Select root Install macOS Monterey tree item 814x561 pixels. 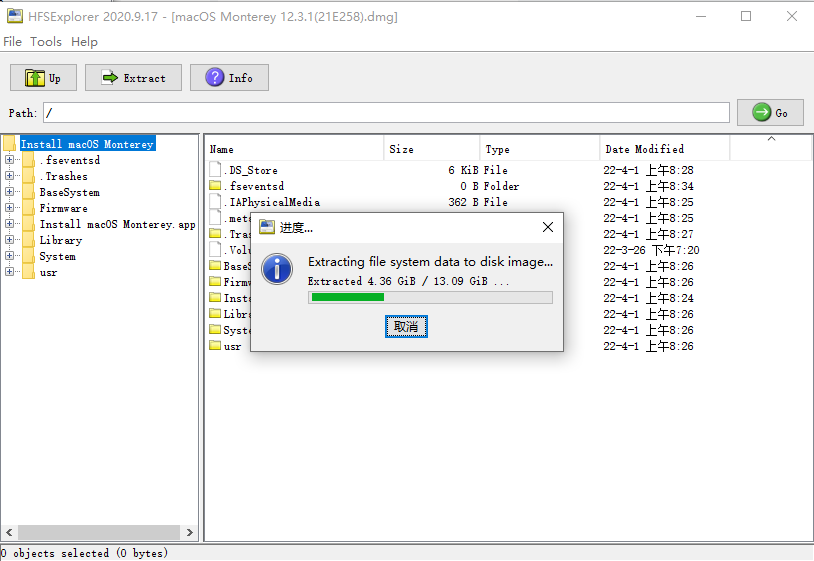click(x=87, y=144)
